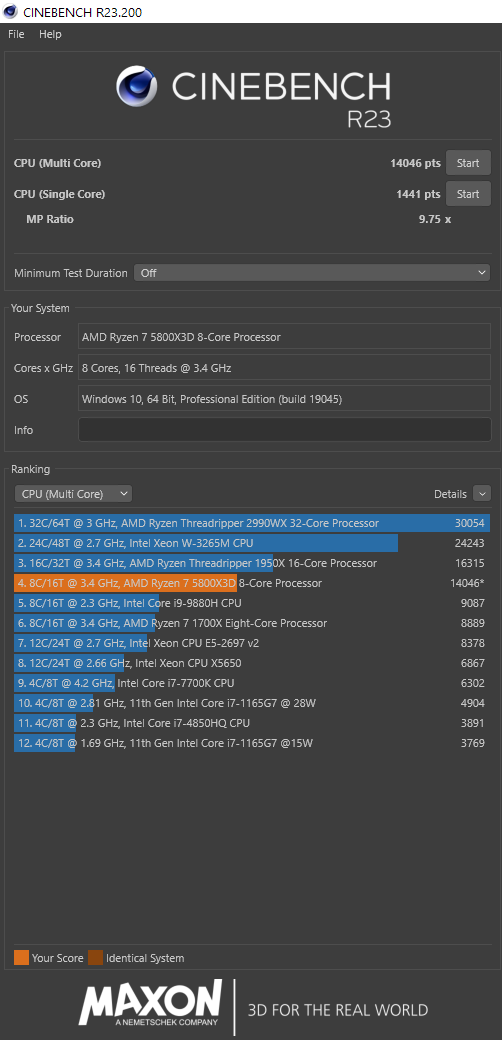Screen dimensions: 502x1040
Task: Click the 14046 pts multi core score
Action: 415,163
